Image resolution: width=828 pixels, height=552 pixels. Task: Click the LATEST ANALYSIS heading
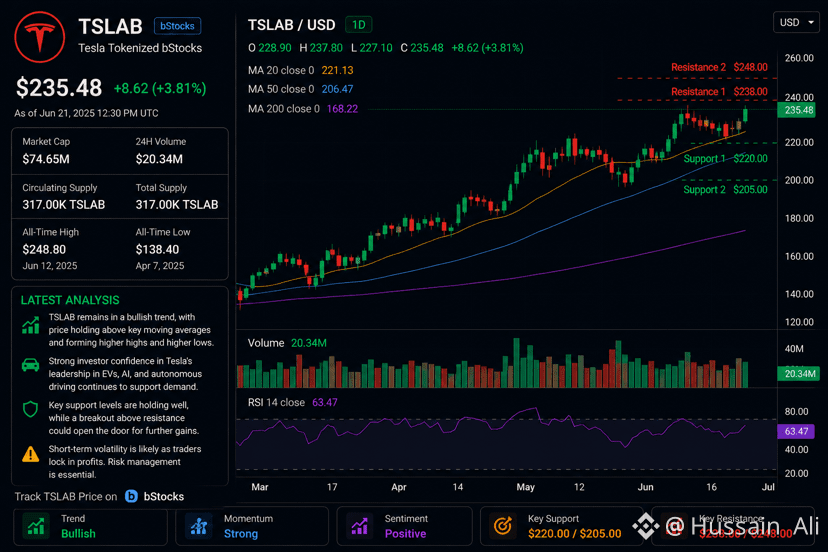tap(70, 300)
